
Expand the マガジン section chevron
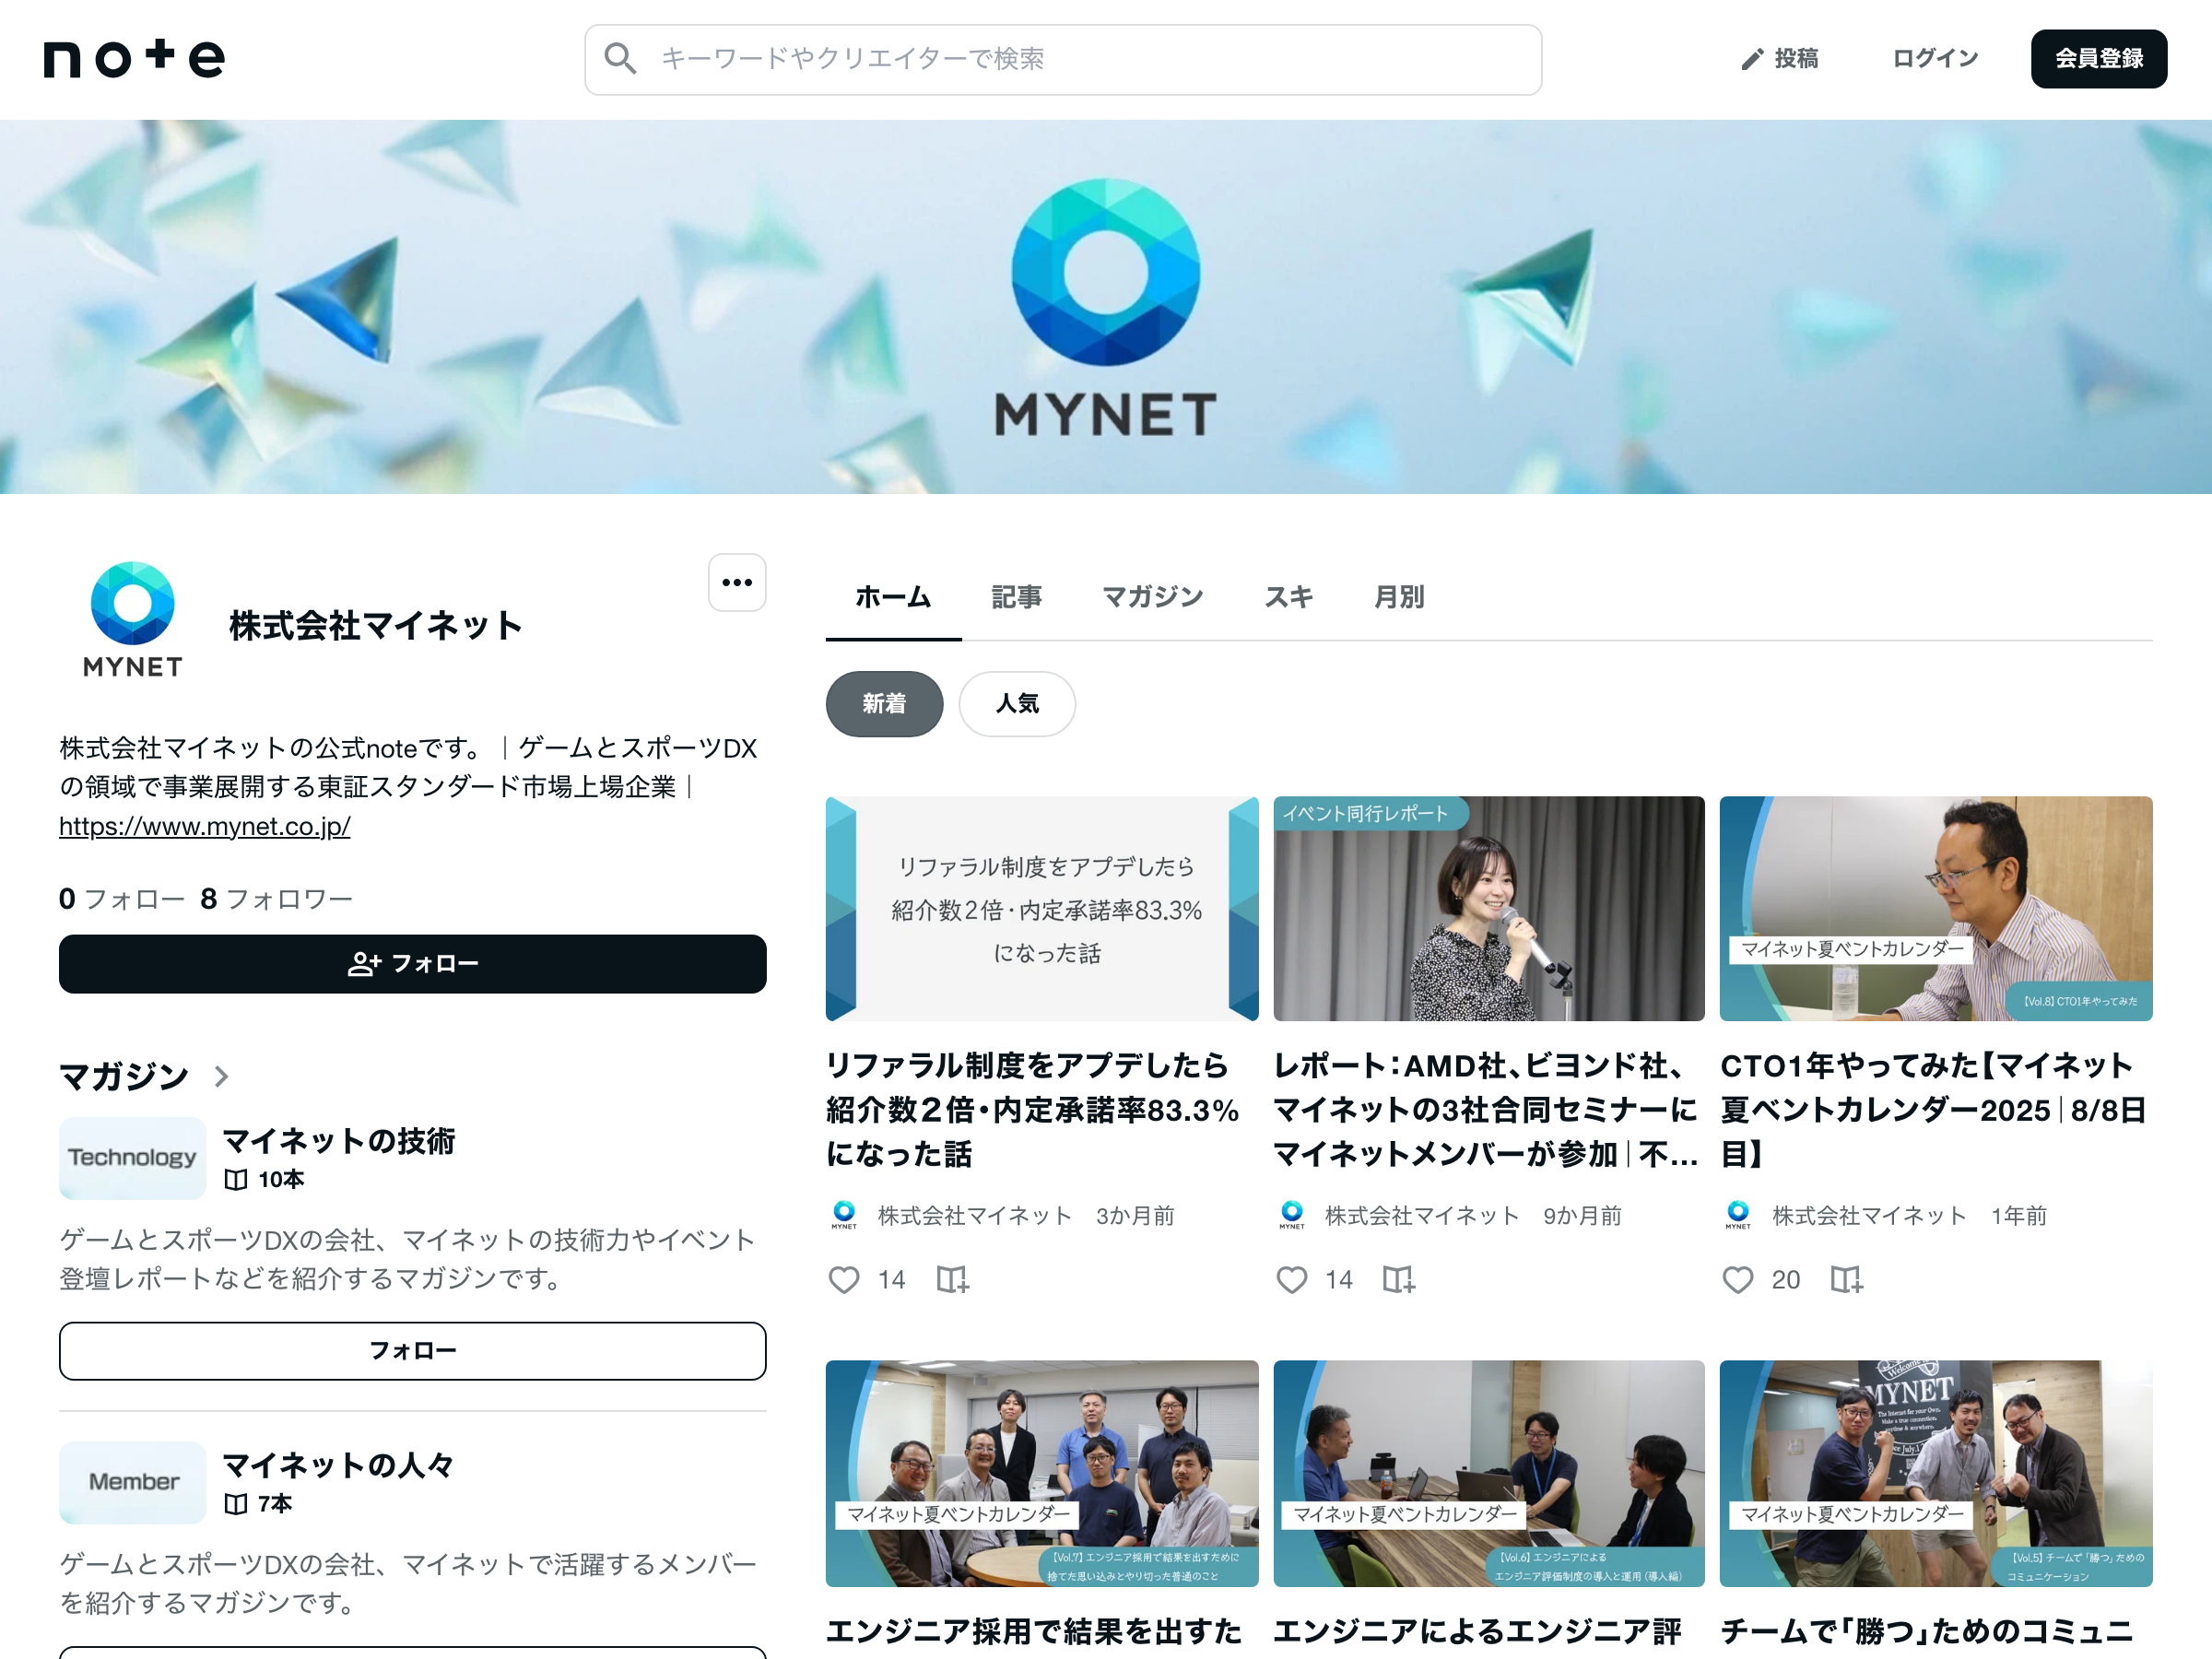click(x=222, y=1076)
